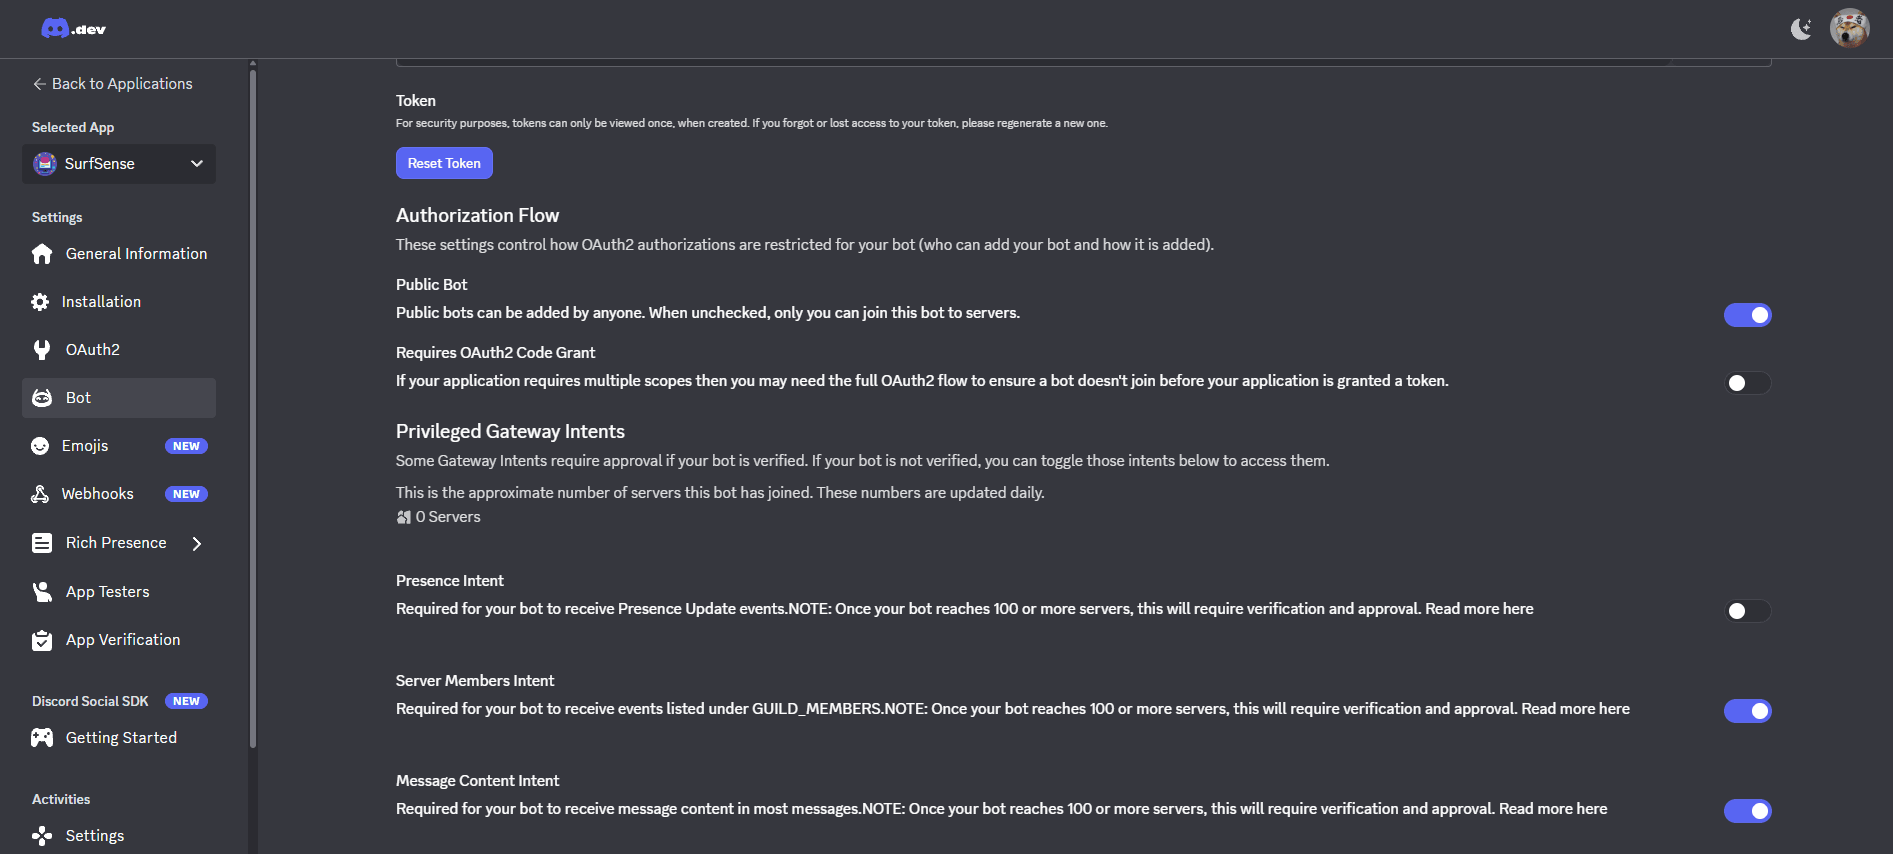Viewport: 1893px width, 854px height.
Task: Go back to Applications
Action: coord(112,83)
